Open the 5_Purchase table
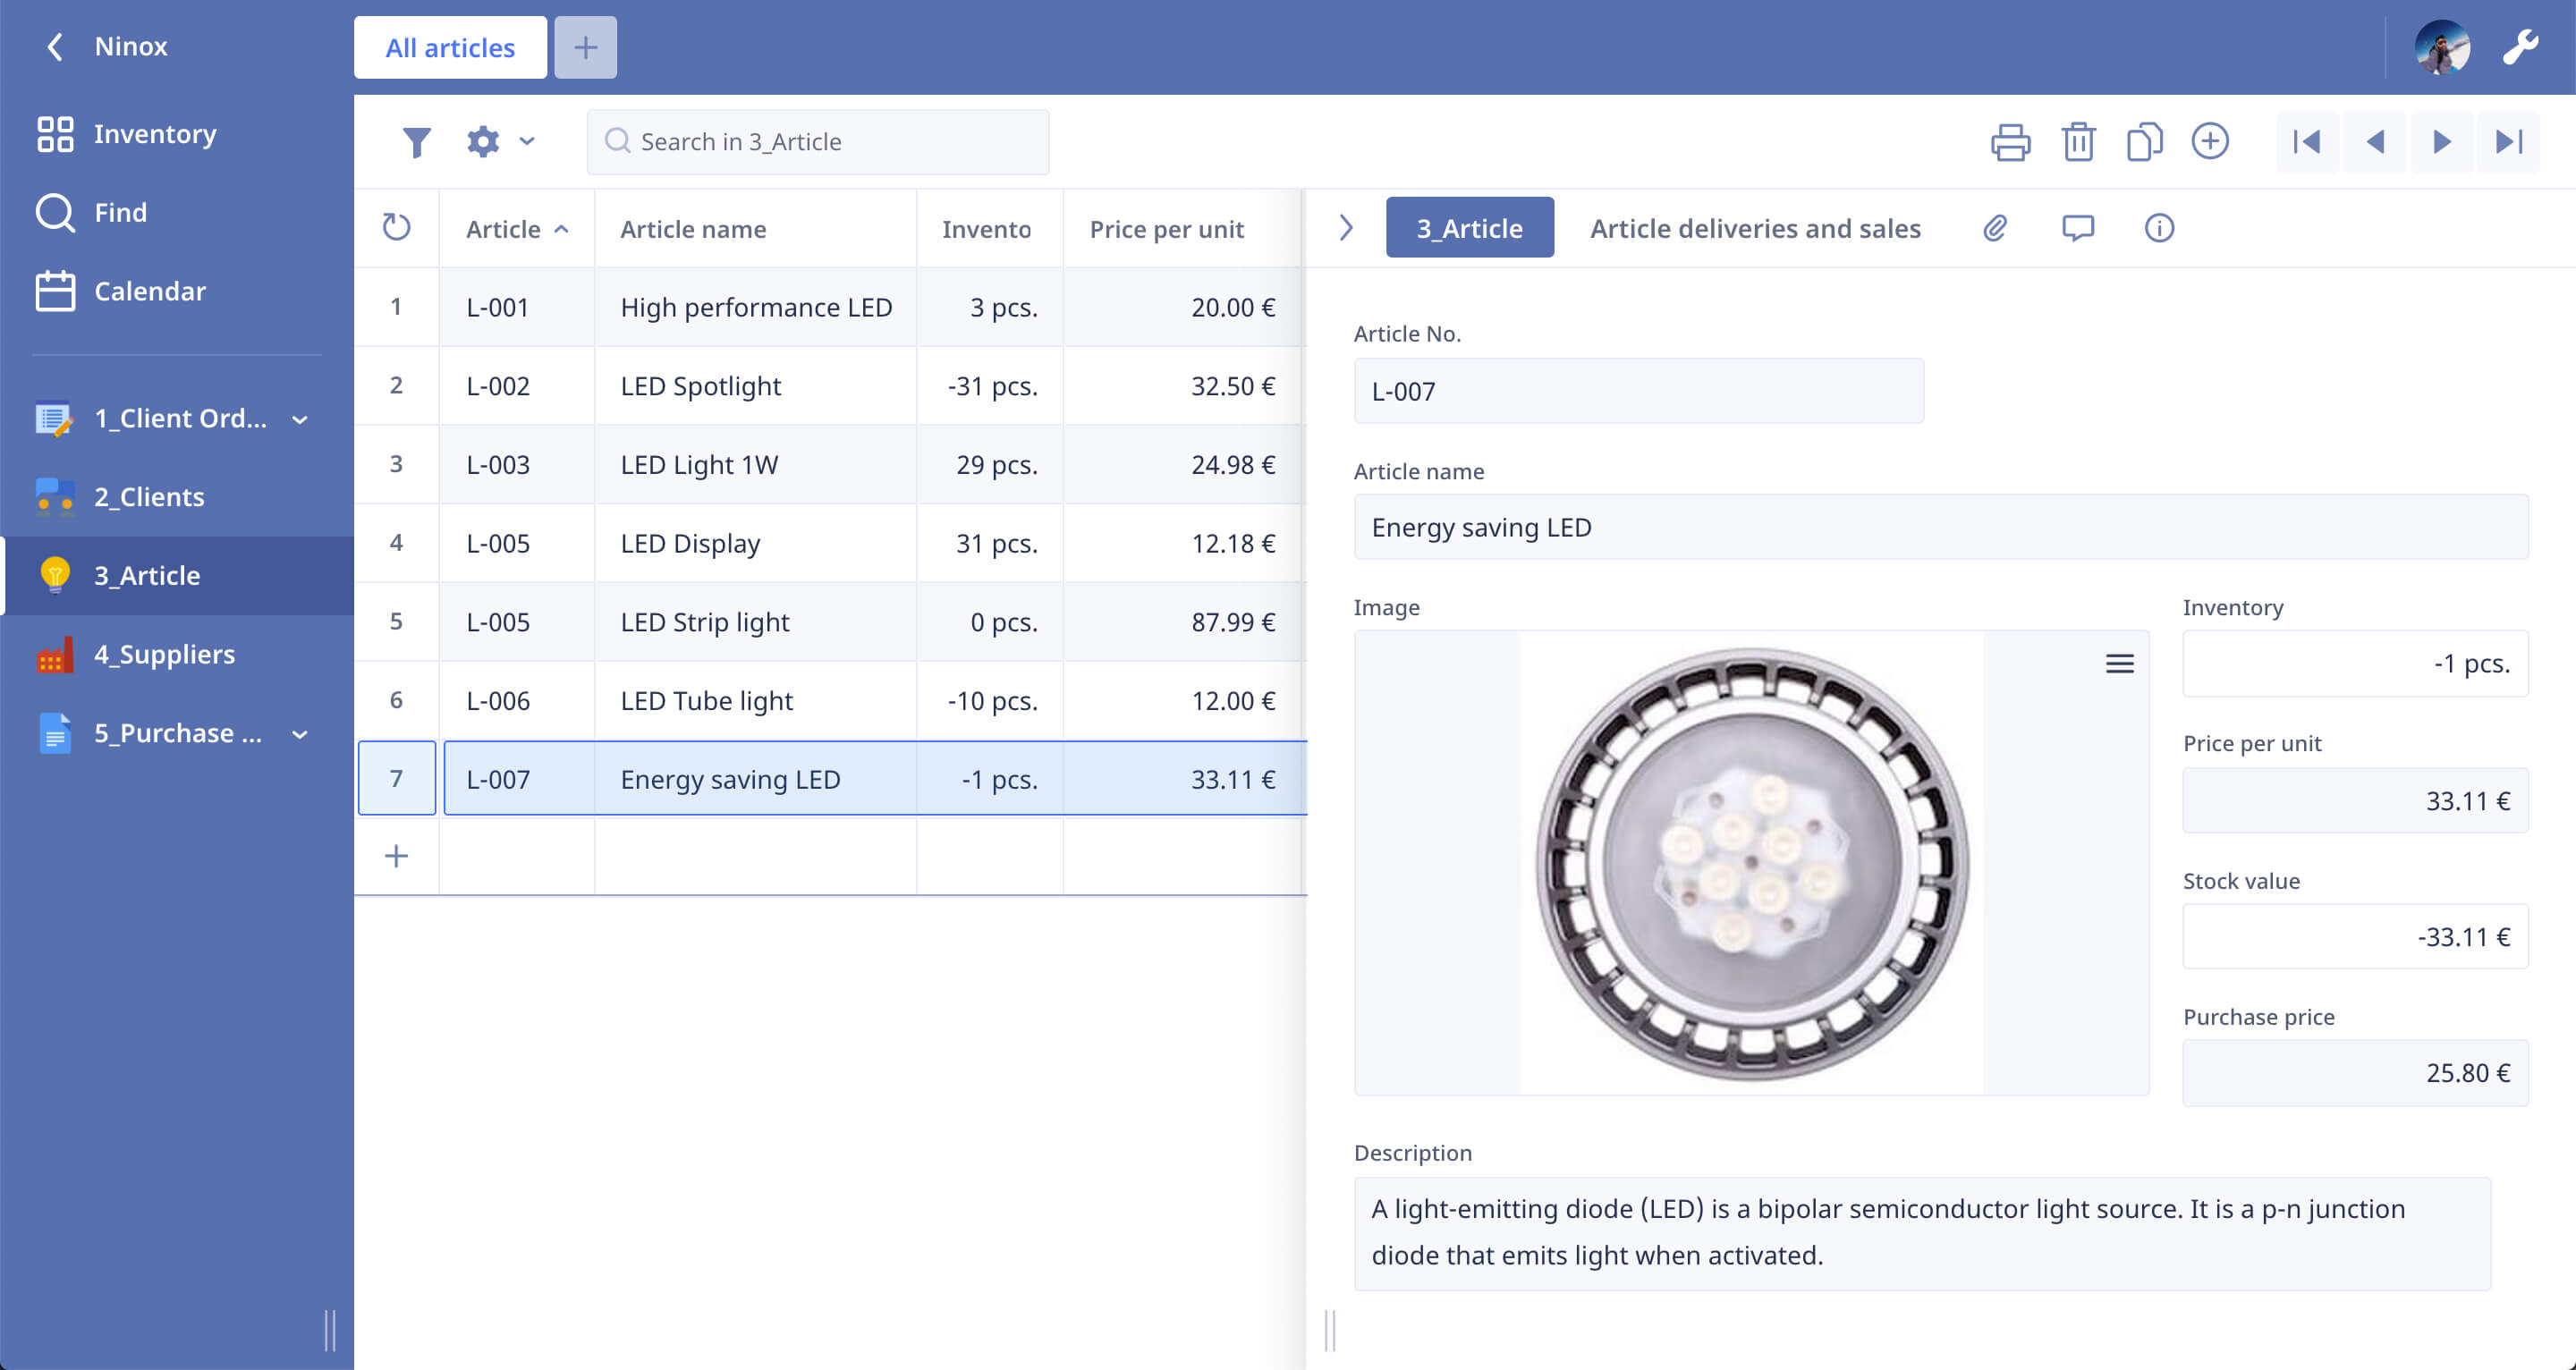The height and width of the screenshot is (1370, 2576). tap(150, 733)
